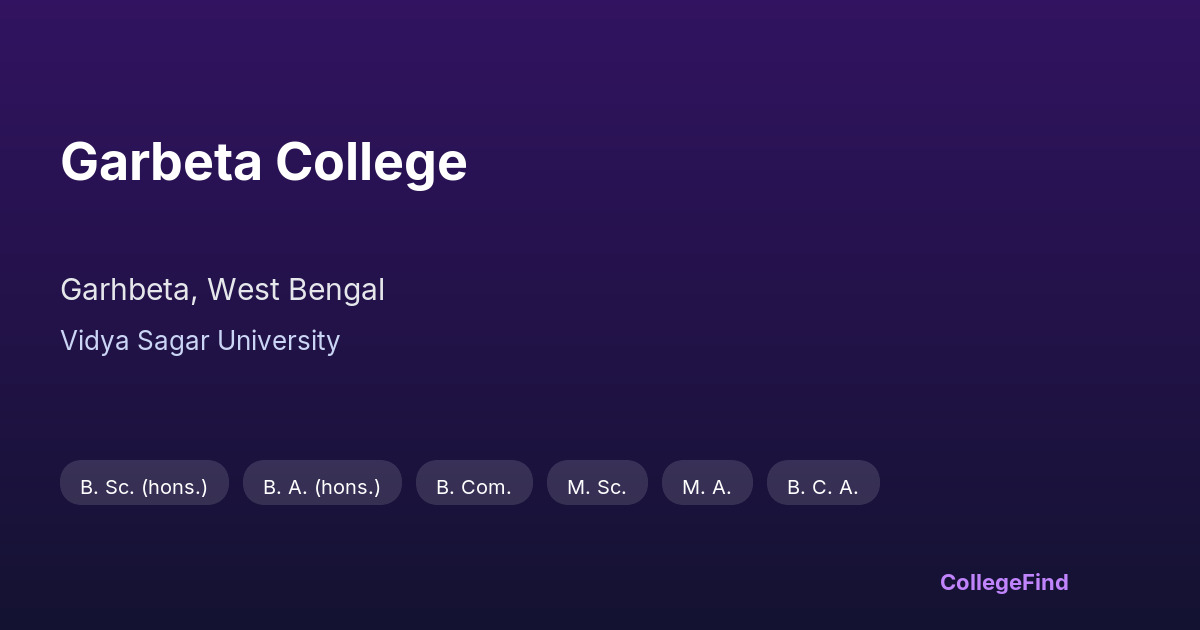Viewport: 1200px width, 630px height.
Task: Choose the B. A. (hons.) course chip
Action: click(322, 487)
